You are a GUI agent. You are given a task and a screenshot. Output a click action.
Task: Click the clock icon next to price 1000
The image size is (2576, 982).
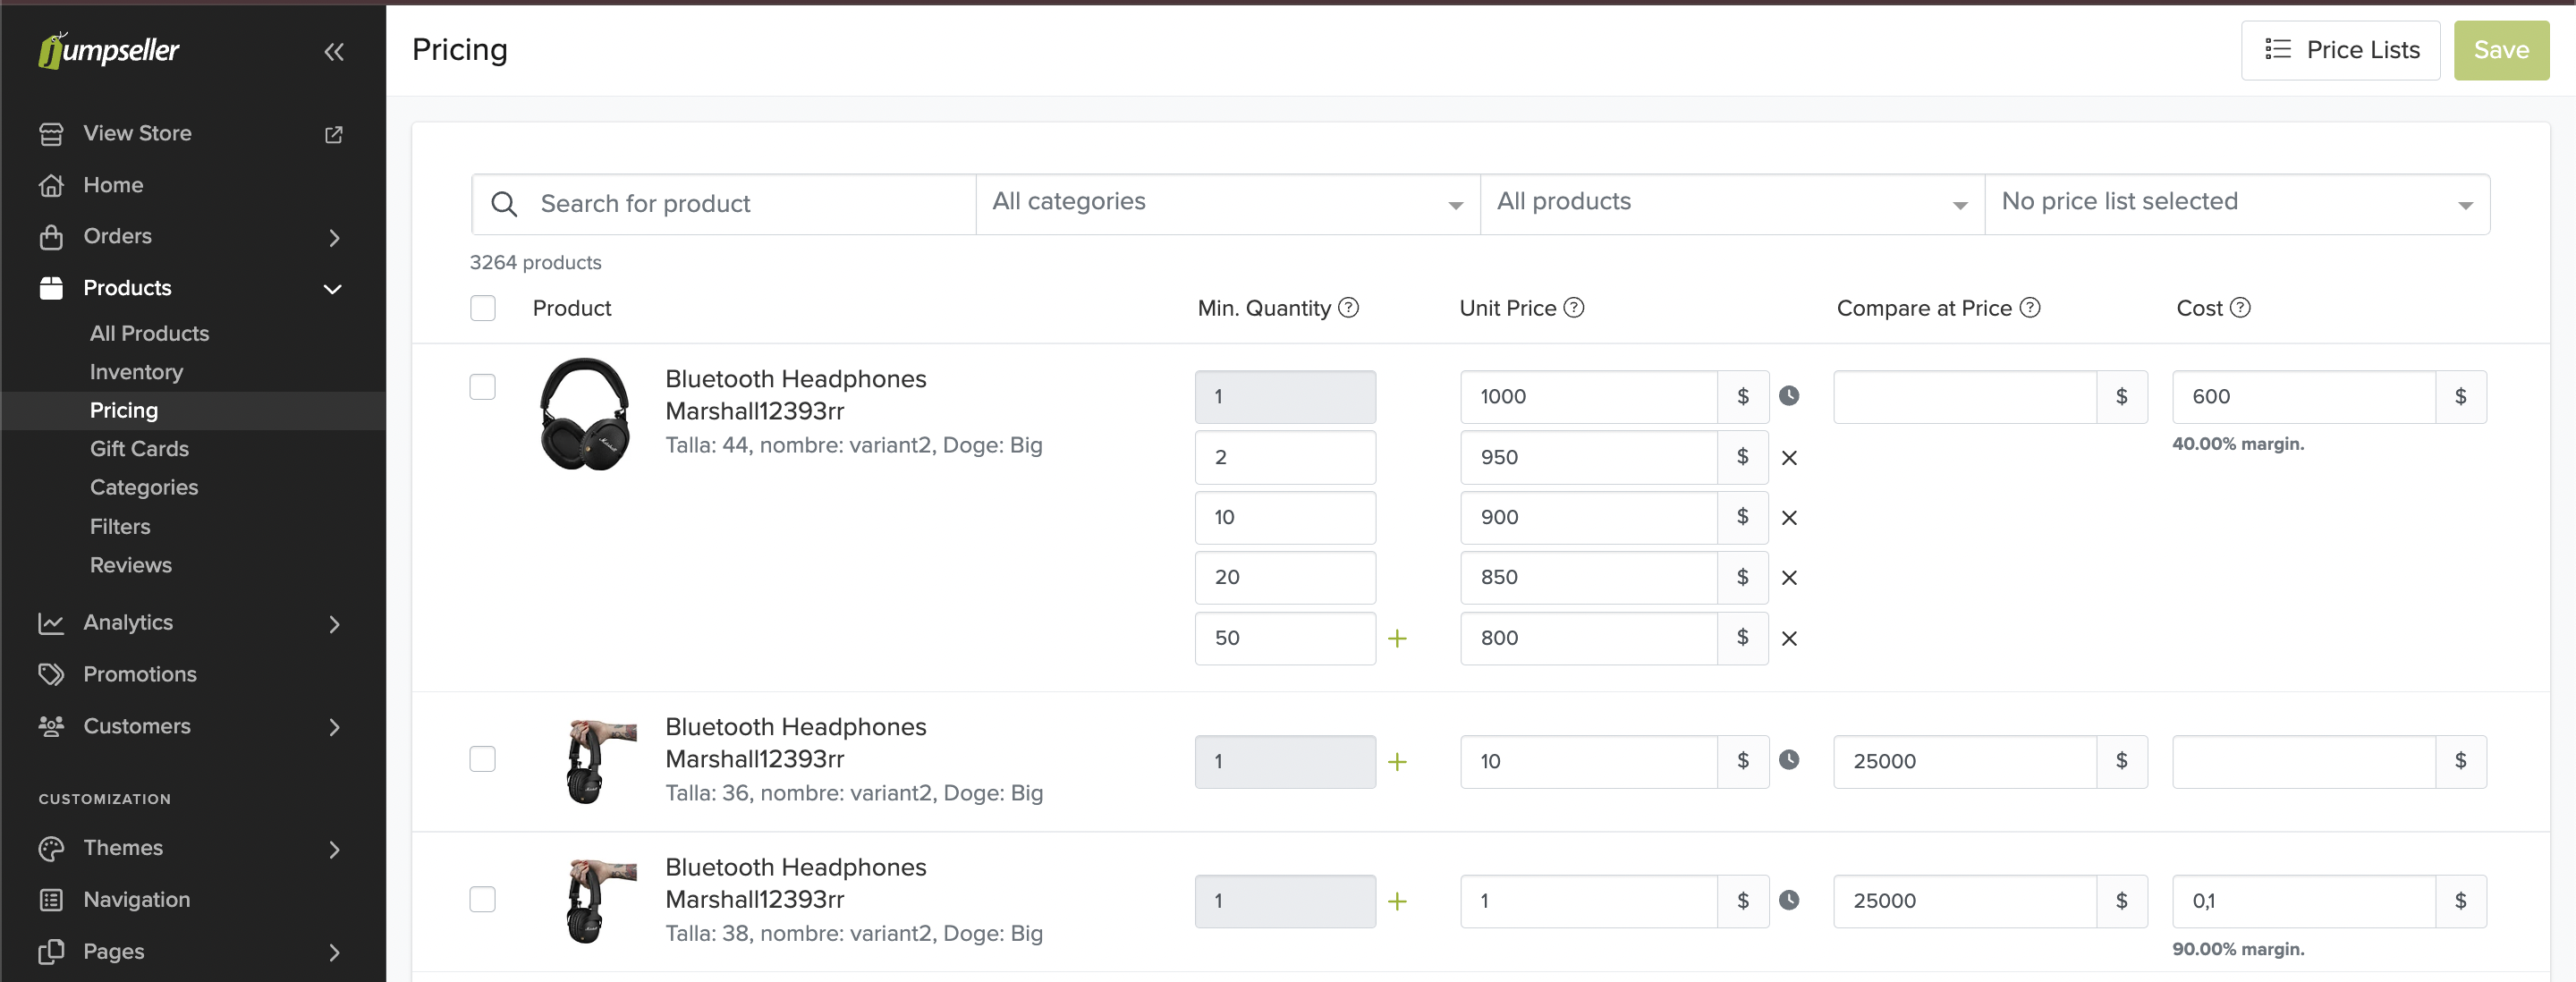(x=1789, y=396)
